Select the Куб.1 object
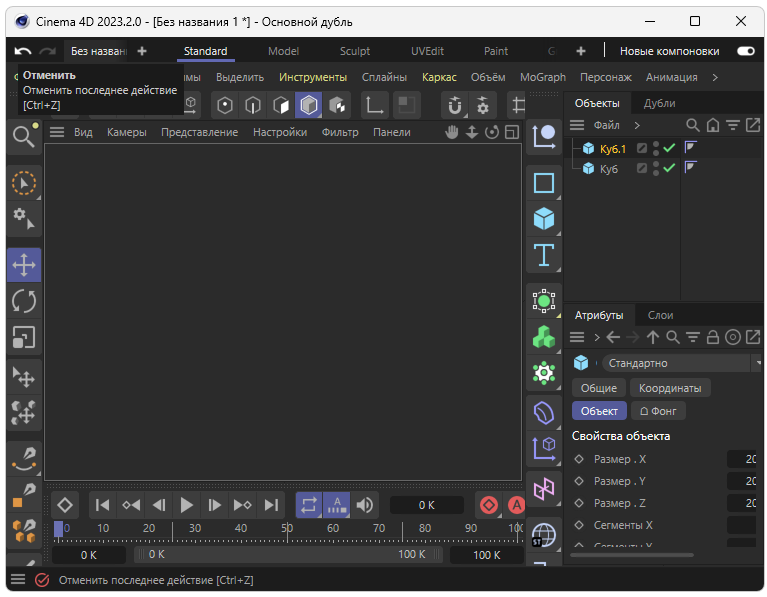The image size is (767, 597). point(613,149)
